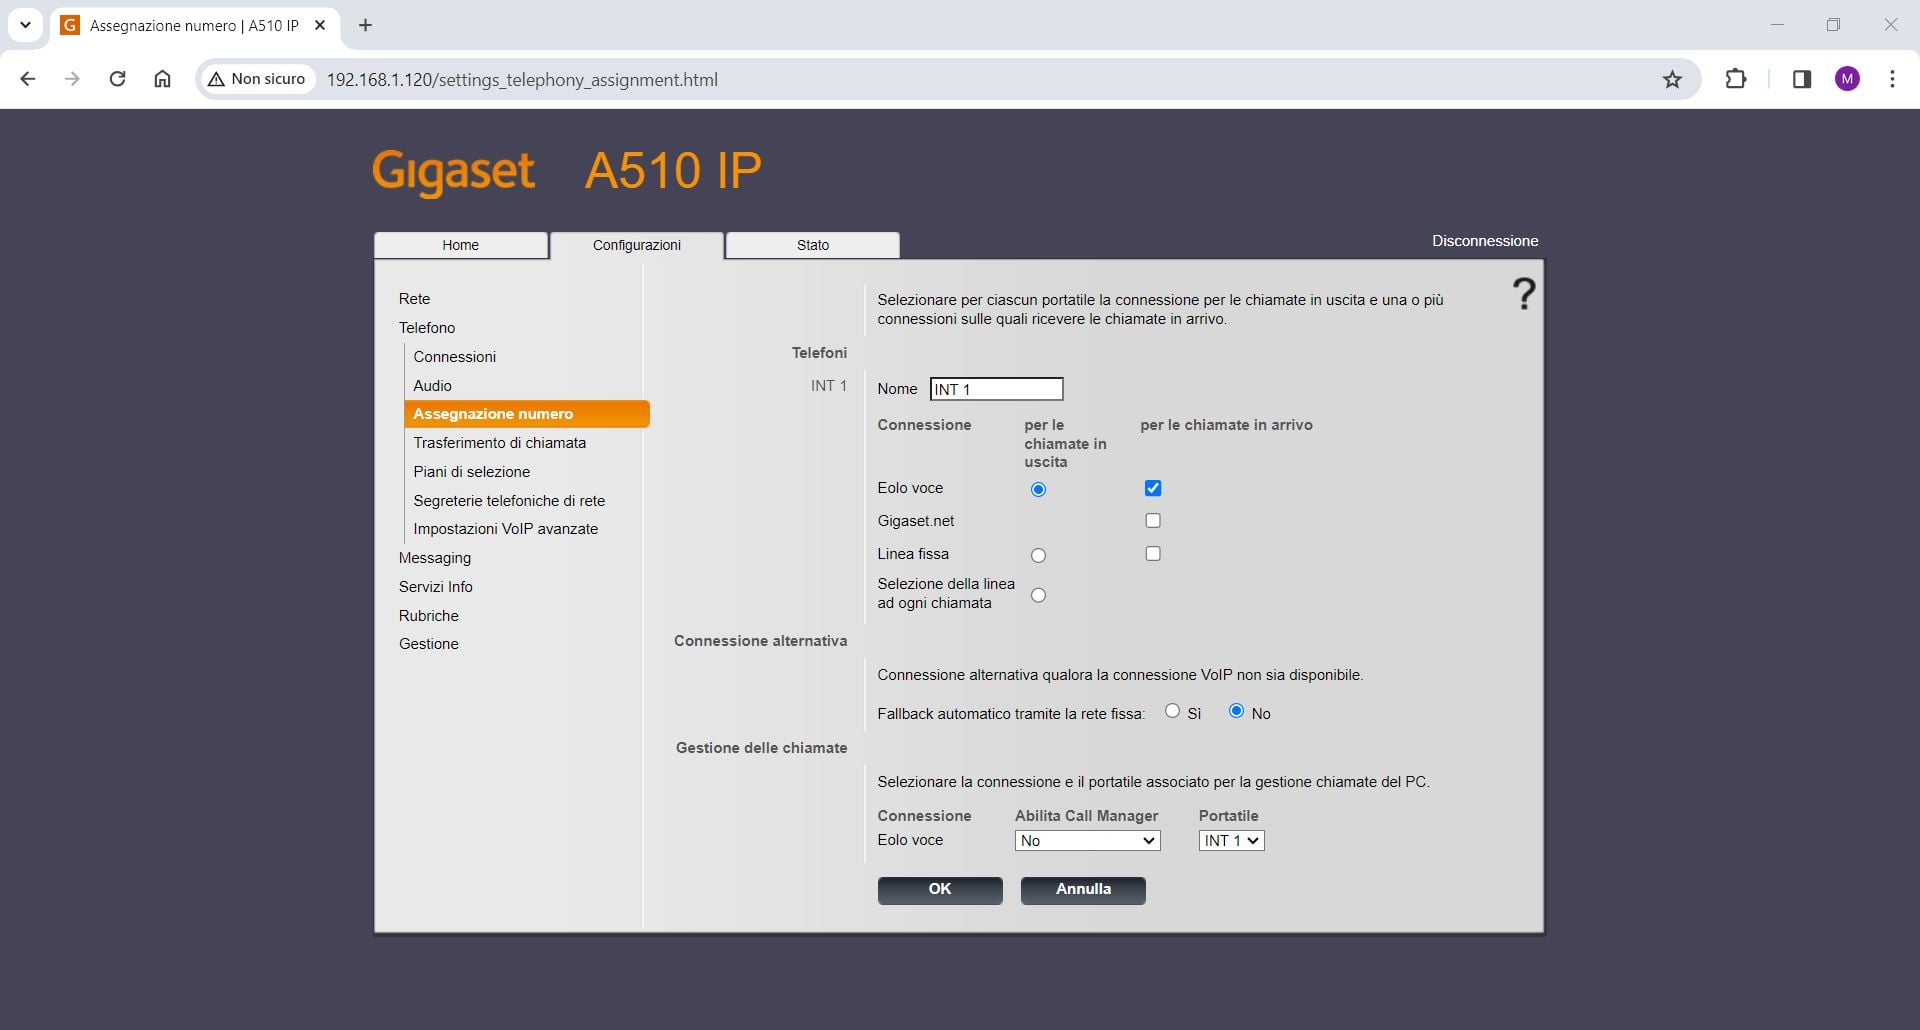1920x1030 pixels.
Task: Select Linea fissa for outgoing calls
Action: (1038, 556)
